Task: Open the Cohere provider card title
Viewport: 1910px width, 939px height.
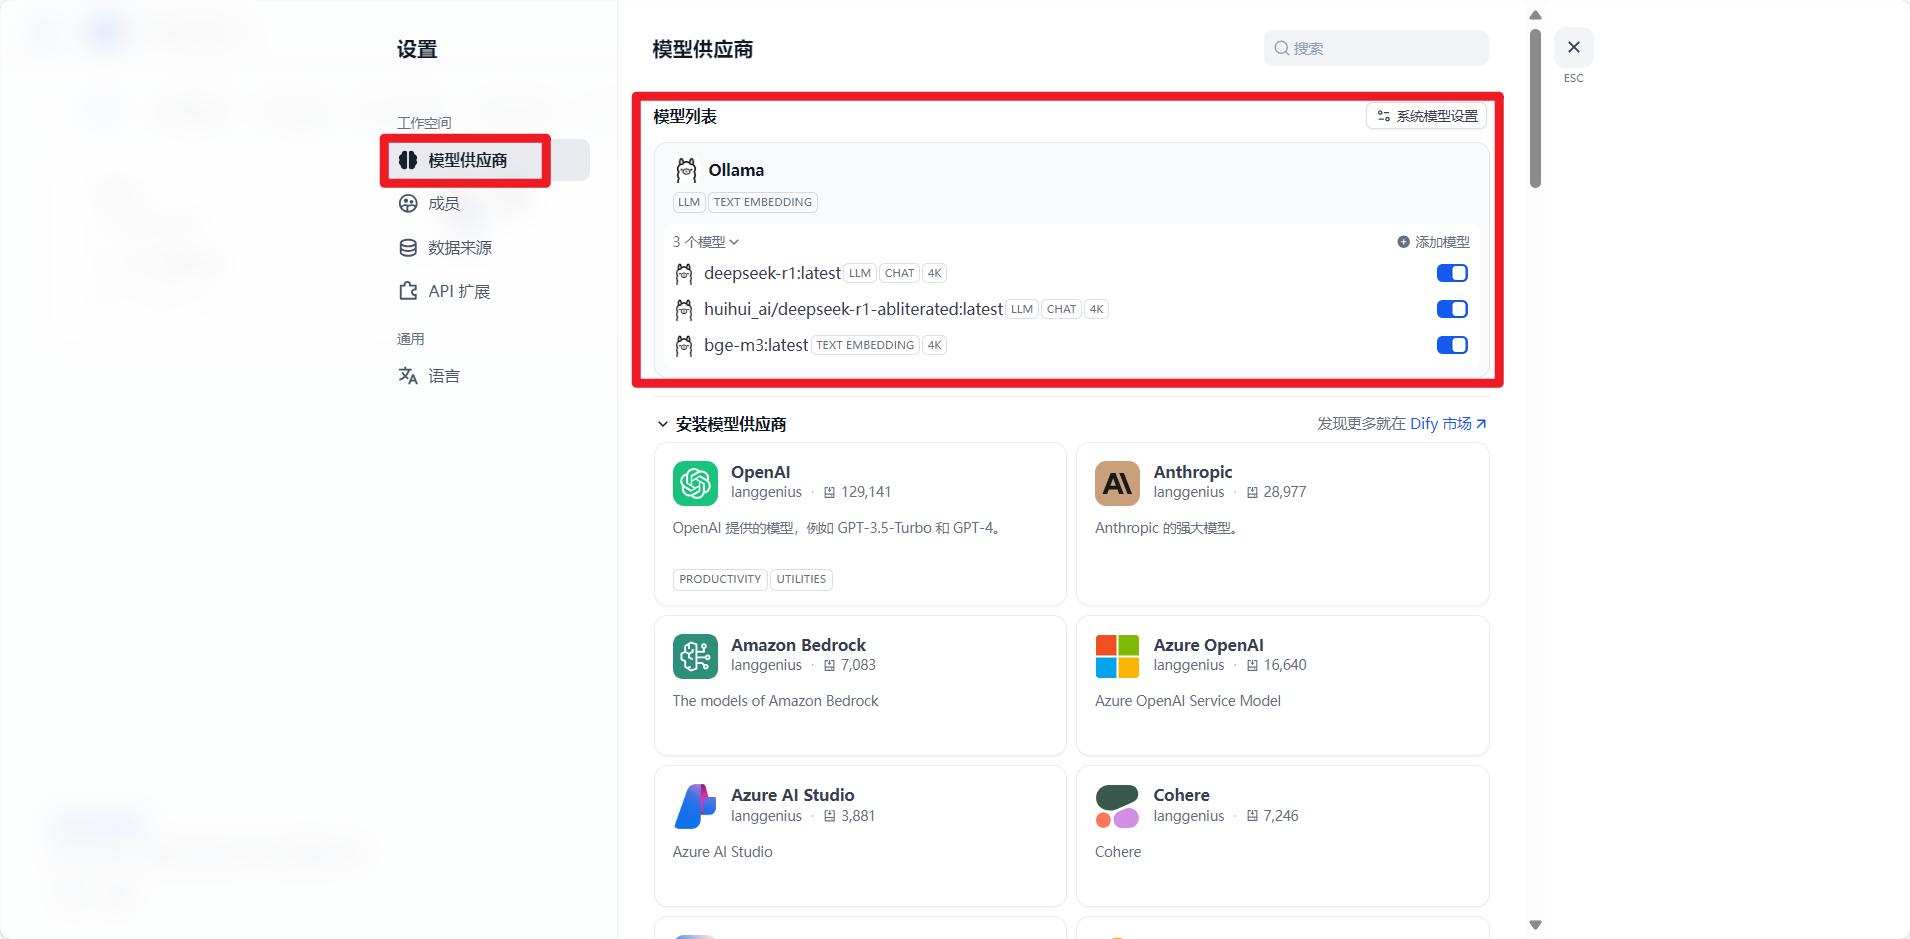Action: point(1181,795)
